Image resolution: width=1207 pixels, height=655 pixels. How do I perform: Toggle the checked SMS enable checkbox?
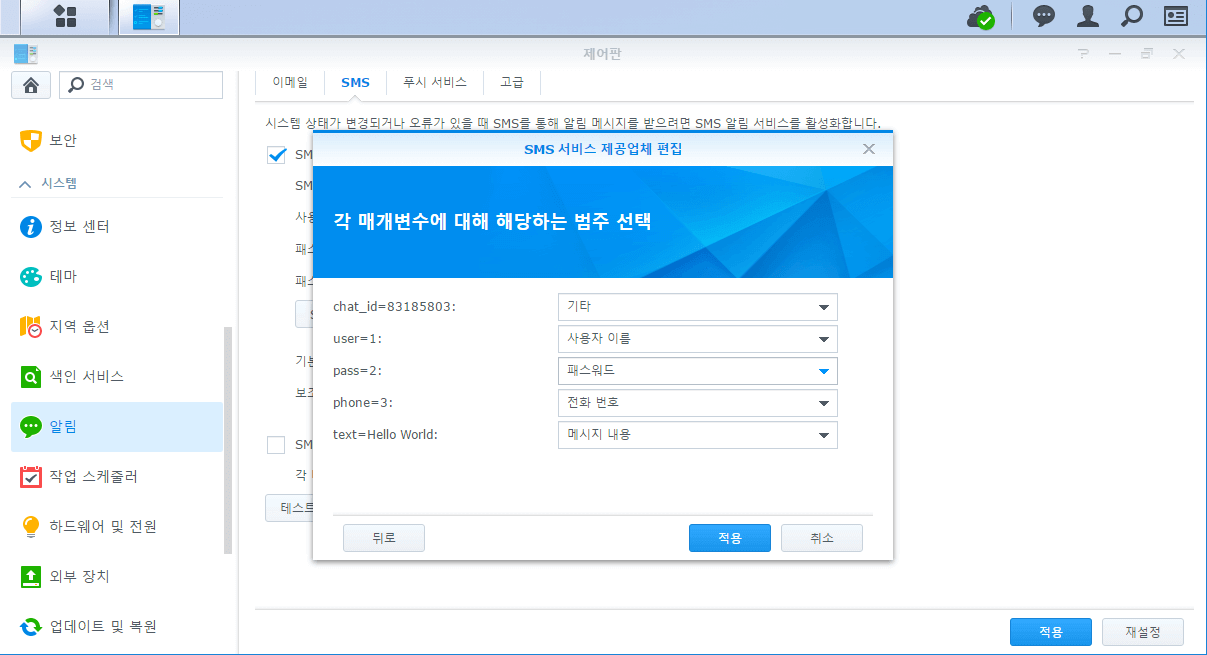pos(276,155)
